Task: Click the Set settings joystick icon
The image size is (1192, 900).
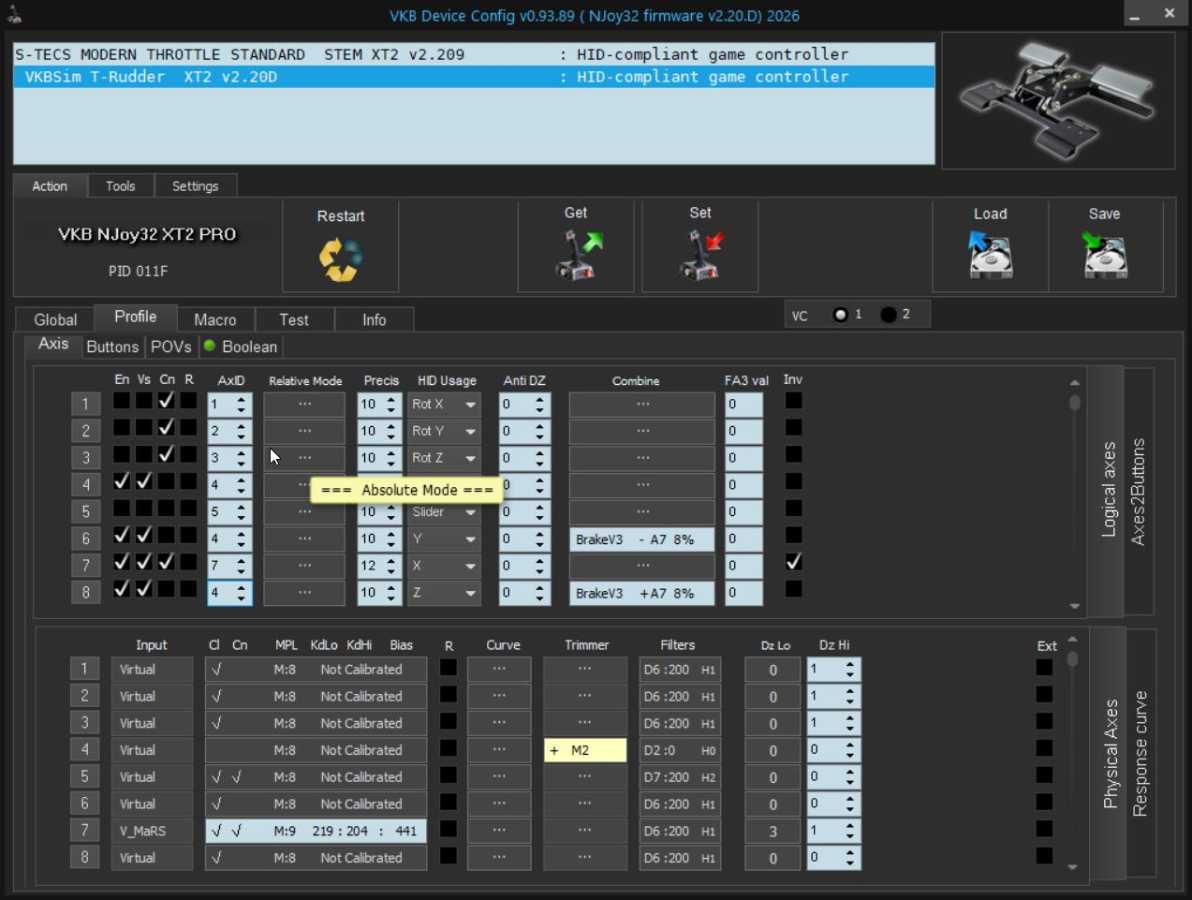Action: (702, 255)
